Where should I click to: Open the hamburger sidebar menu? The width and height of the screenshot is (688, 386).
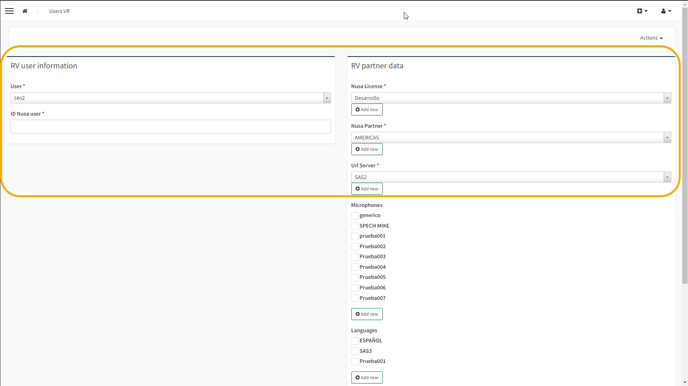point(9,11)
